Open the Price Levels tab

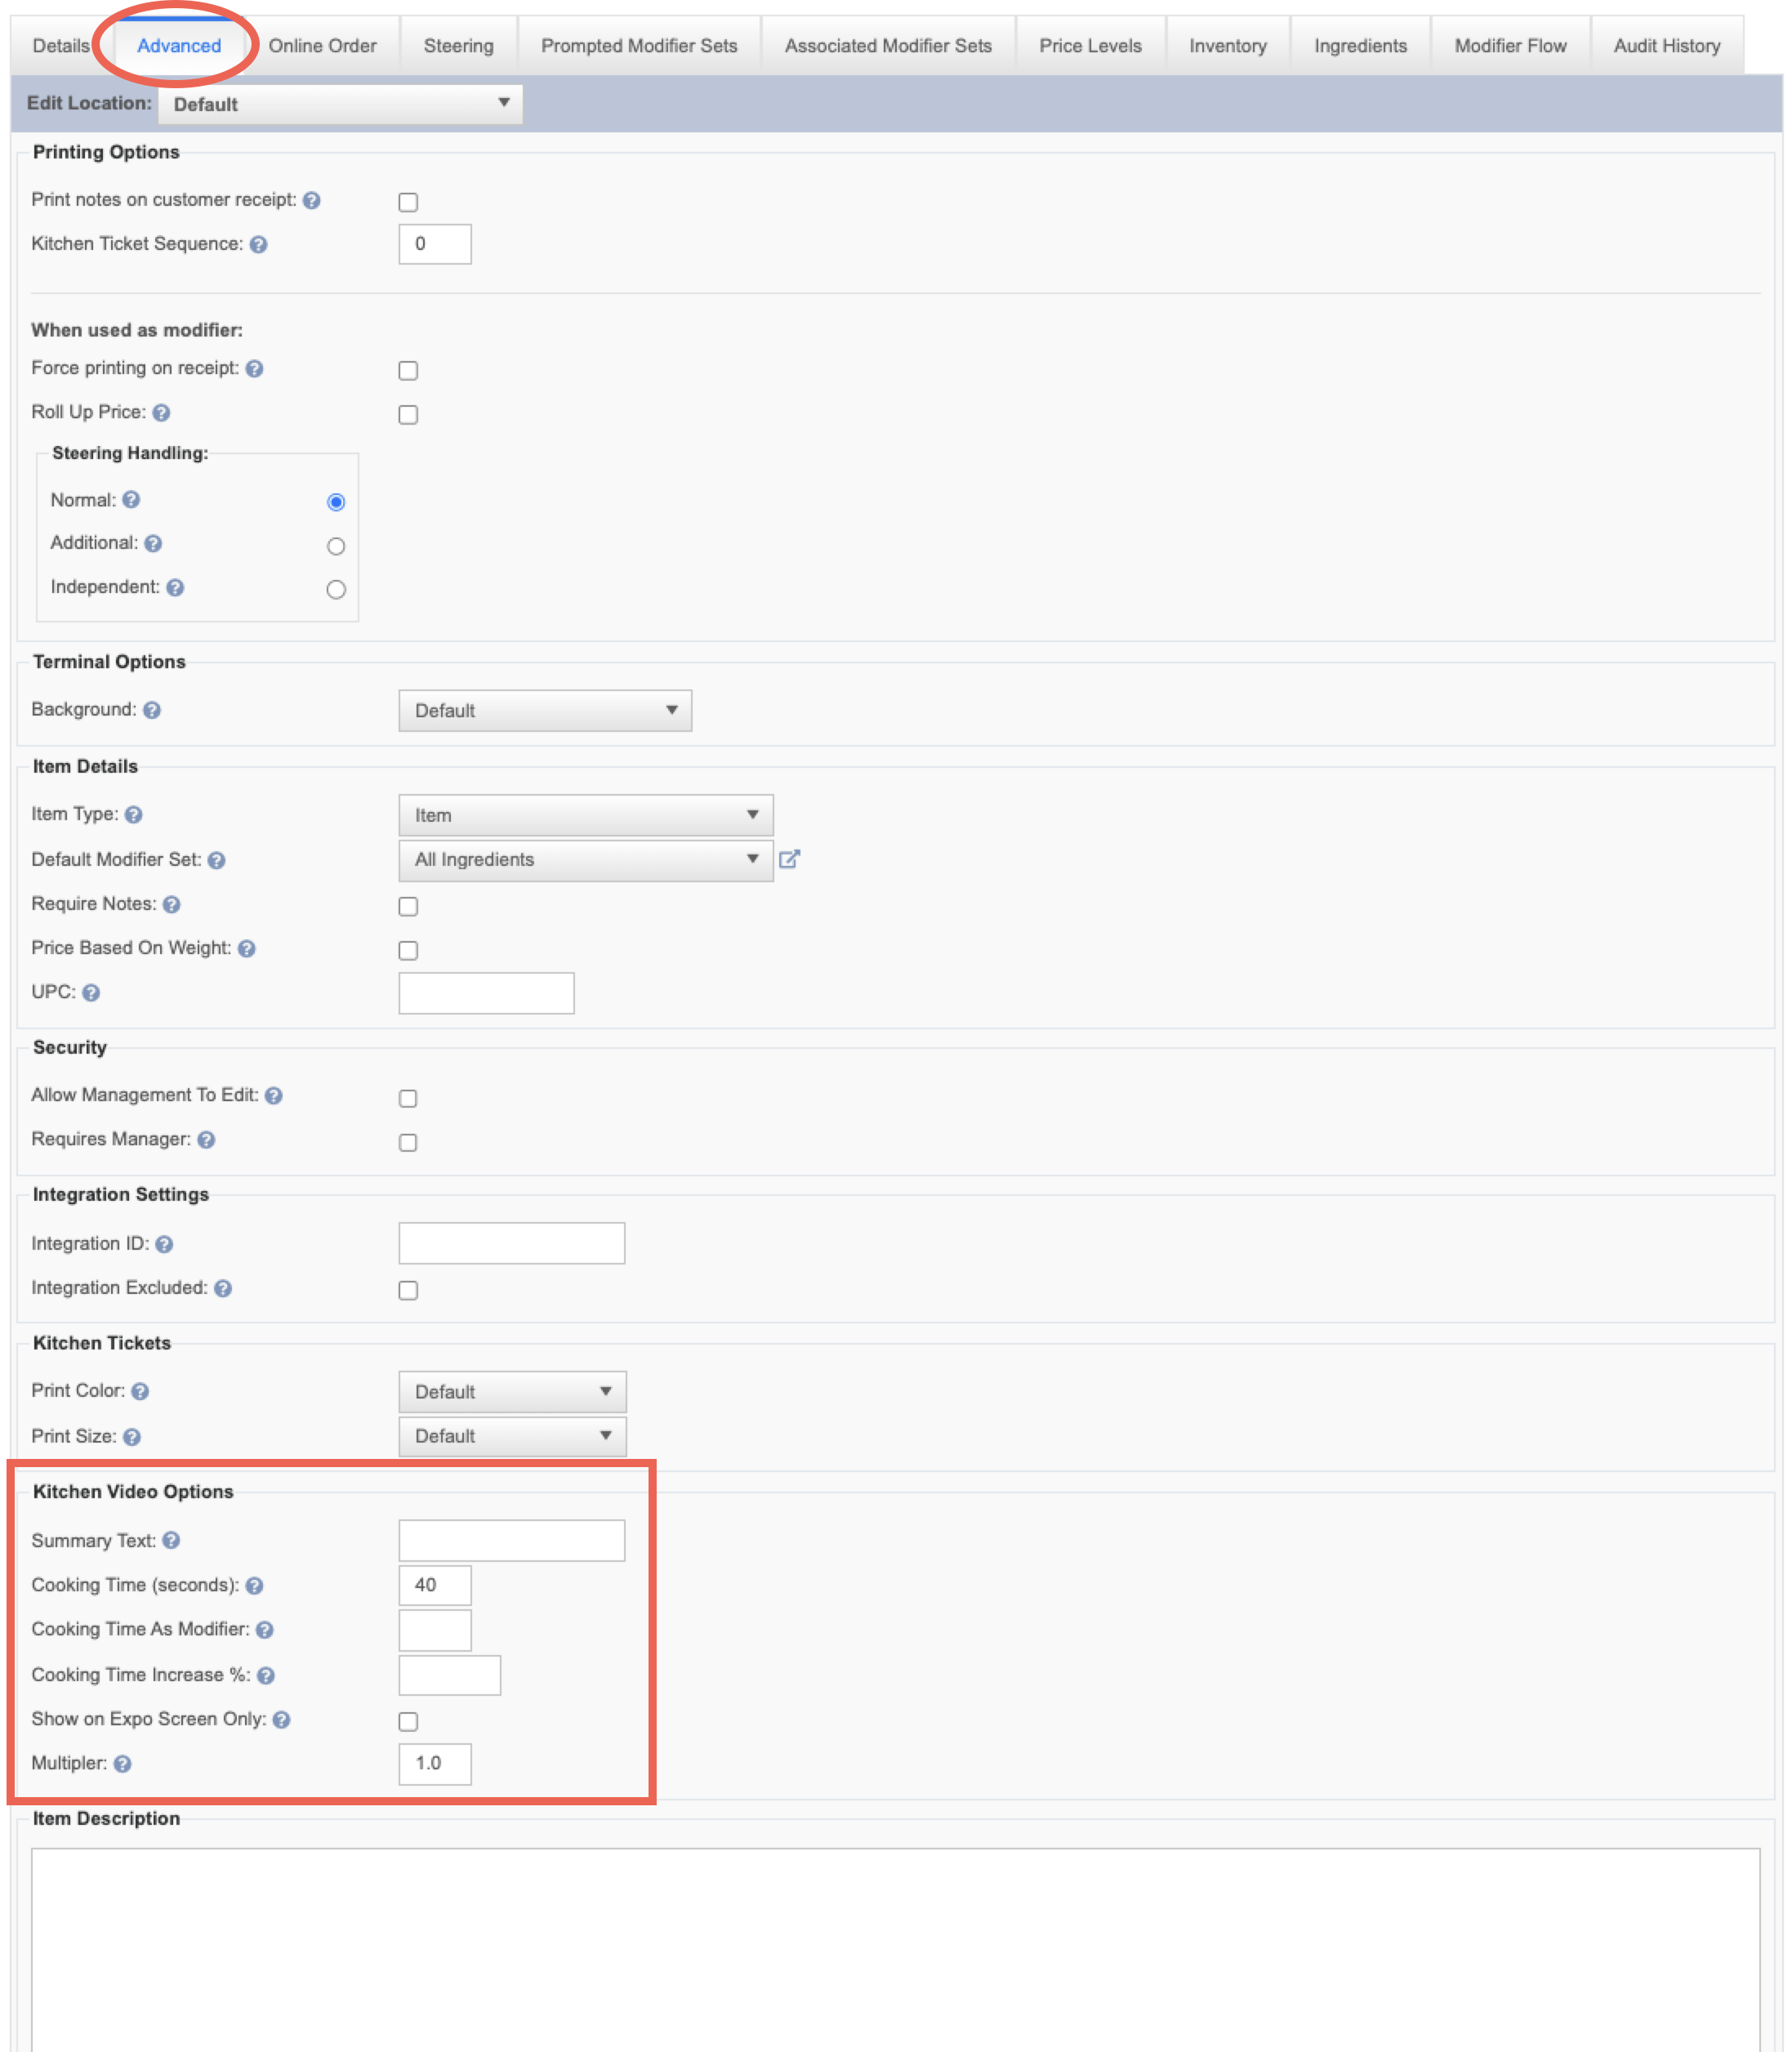(x=1090, y=46)
